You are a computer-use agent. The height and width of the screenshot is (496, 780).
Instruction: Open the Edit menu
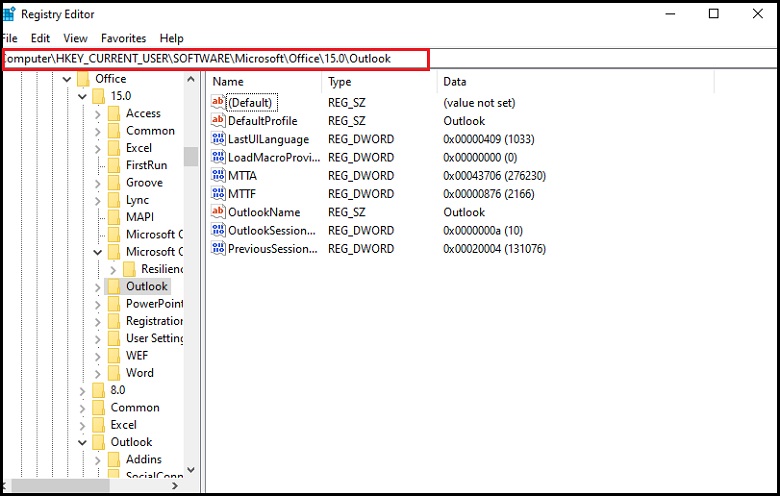(x=40, y=38)
